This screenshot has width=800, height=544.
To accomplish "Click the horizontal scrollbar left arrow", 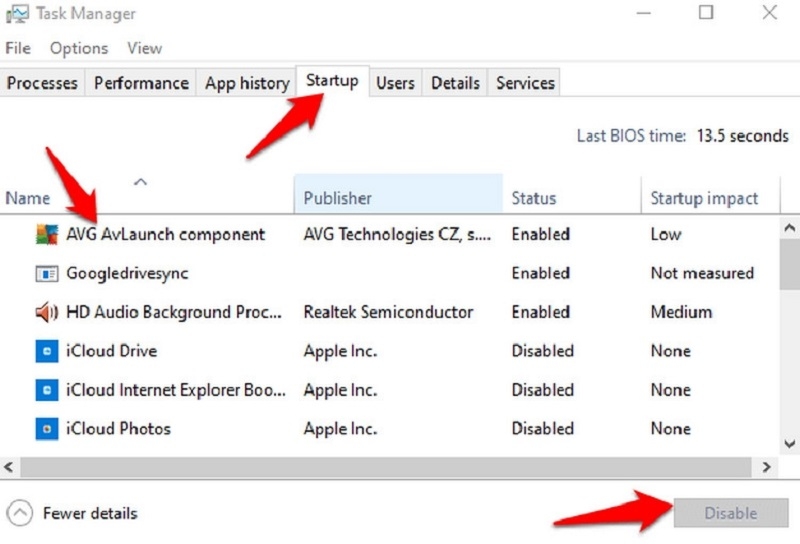I will [x=9, y=467].
